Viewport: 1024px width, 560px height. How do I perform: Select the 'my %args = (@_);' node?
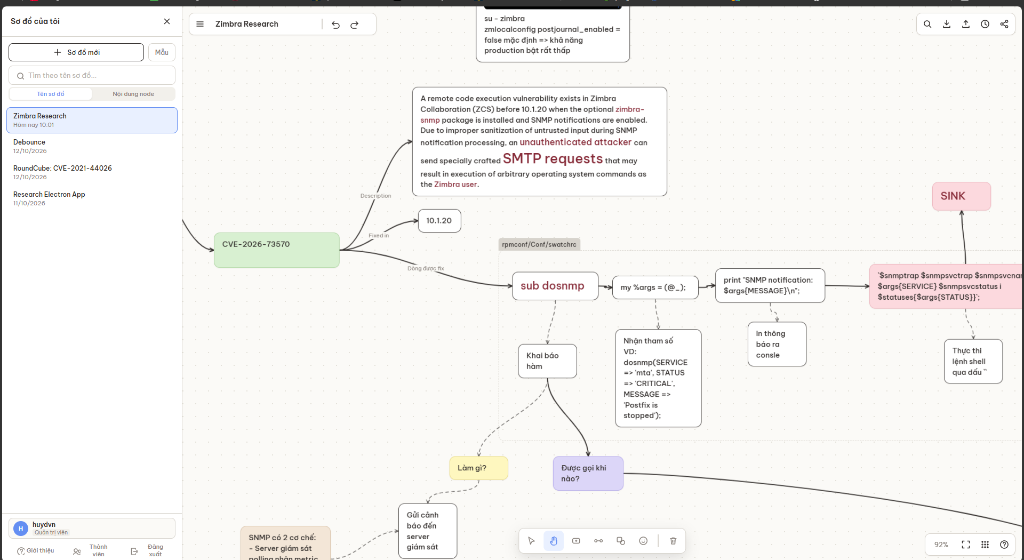click(x=655, y=287)
